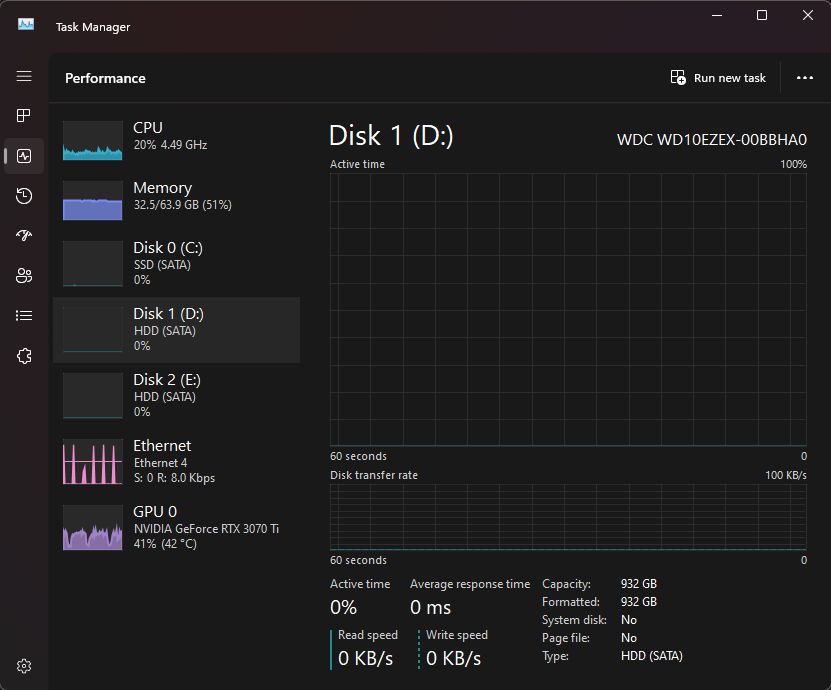Viewport: 831px width, 690px height.
Task: Click Capacity 932 GB value
Action: [639, 583]
